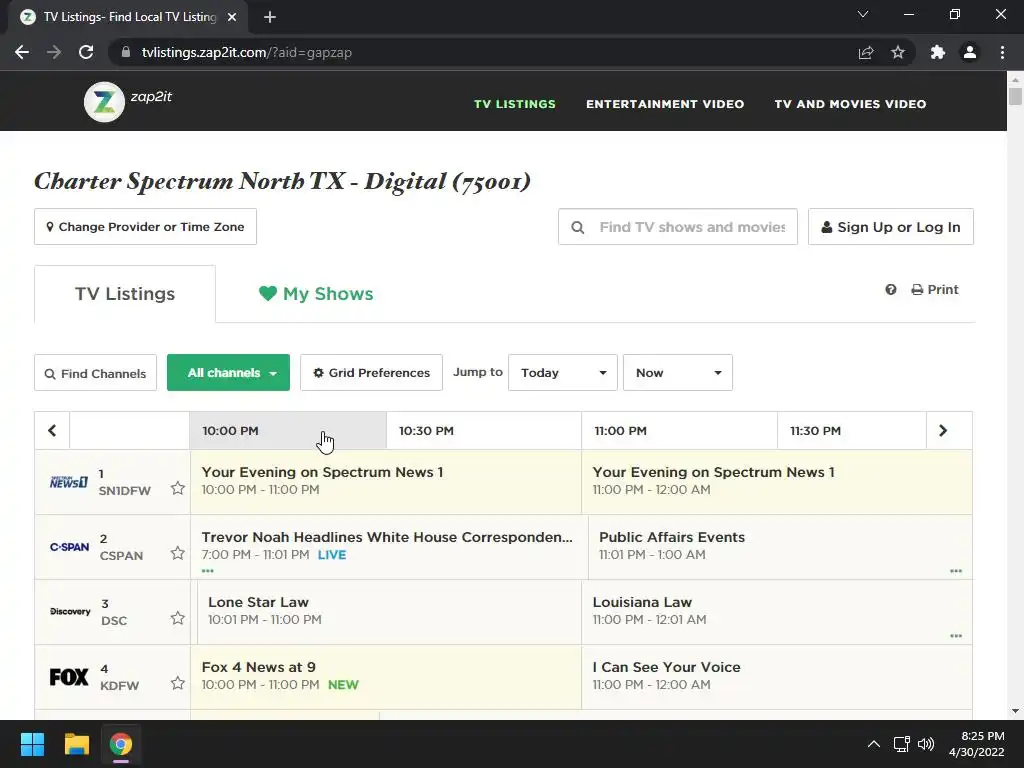
Task: Move the grid to earlier times with left arrow
Action: 52,430
